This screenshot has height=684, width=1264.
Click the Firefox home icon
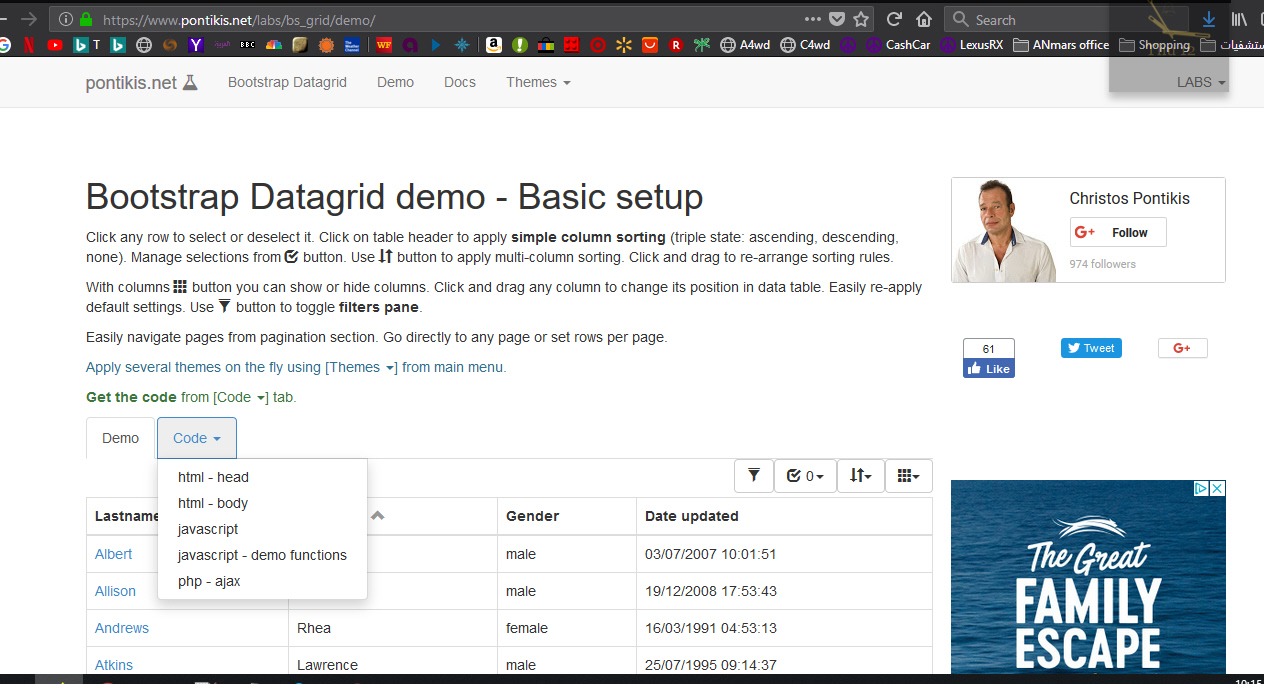pos(924,19)
